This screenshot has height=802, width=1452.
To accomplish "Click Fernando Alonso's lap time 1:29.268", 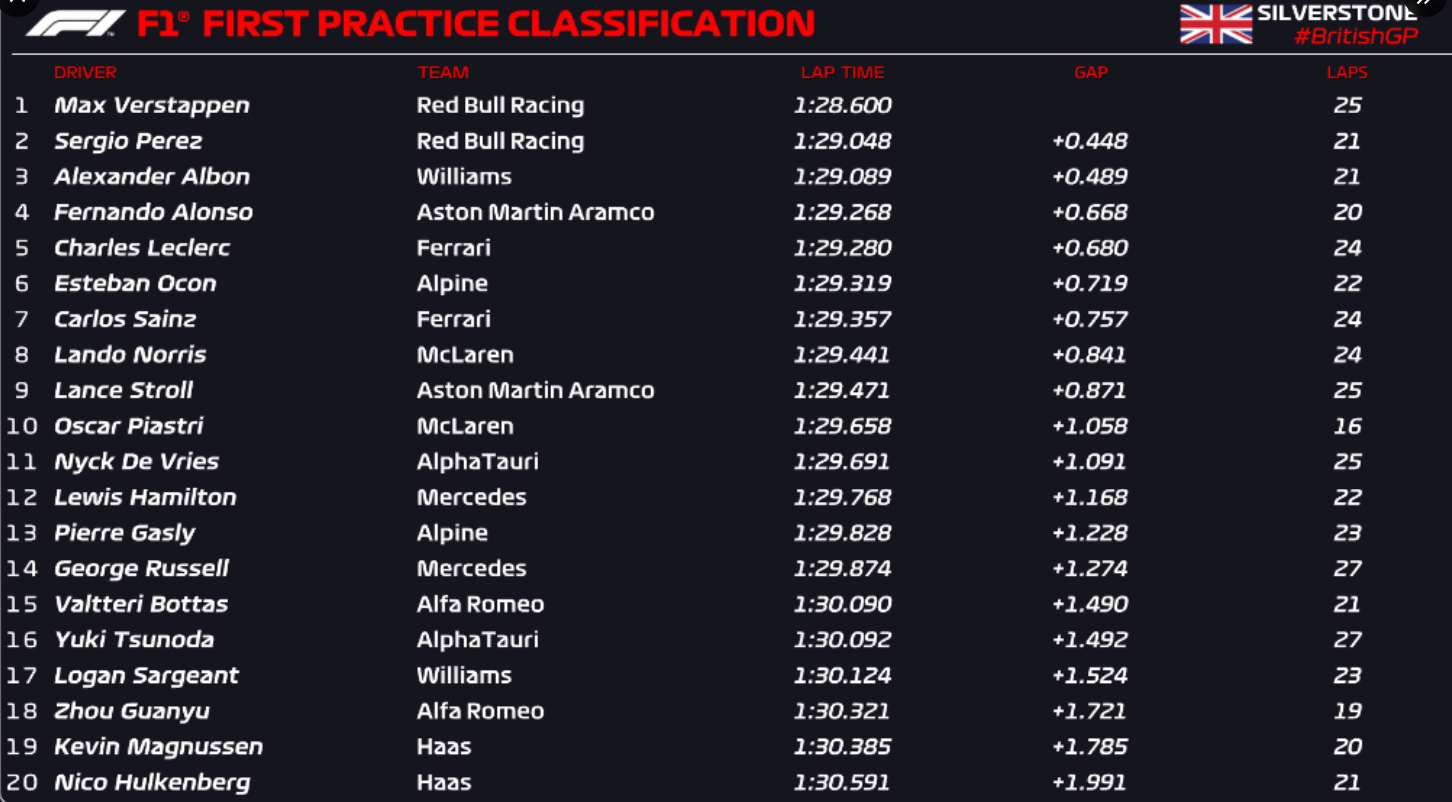I will [x=842, y=212].
